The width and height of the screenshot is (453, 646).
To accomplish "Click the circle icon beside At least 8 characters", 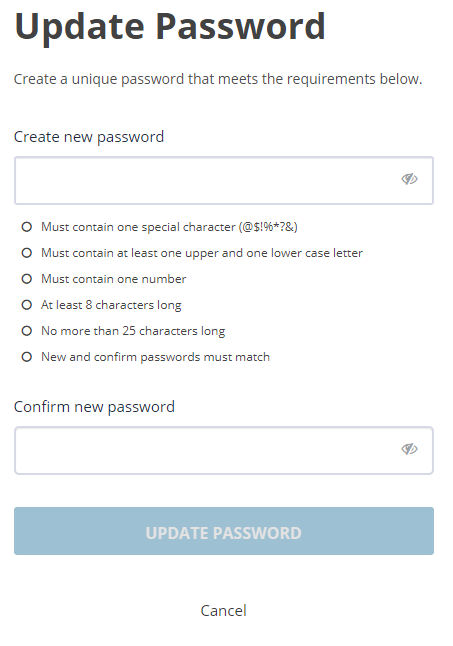I will [x=27, y=305].
